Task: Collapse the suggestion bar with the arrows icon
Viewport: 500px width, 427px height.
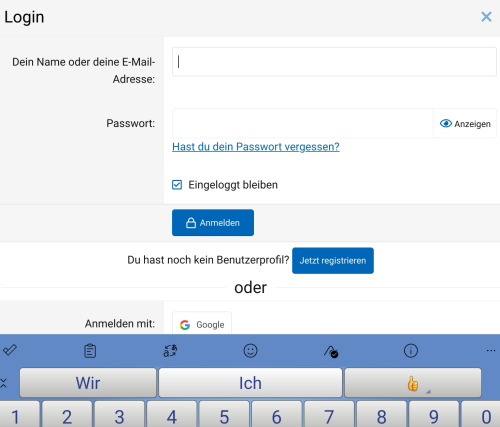Action: click(x=4, y=383)
